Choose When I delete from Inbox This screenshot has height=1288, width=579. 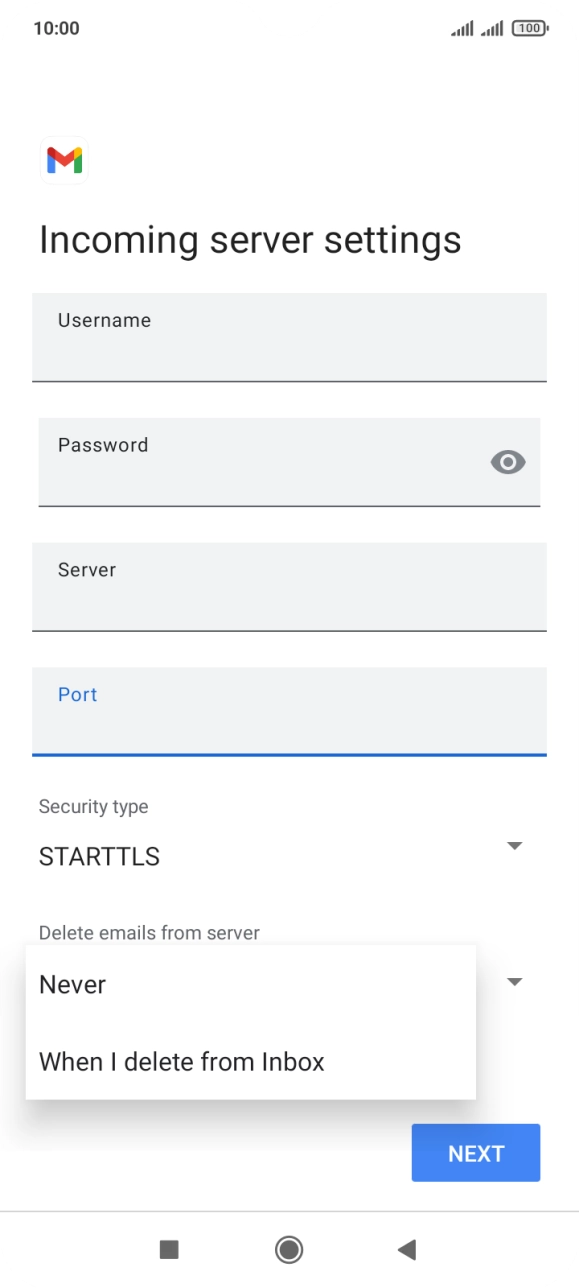click(x=181, y=1061)
